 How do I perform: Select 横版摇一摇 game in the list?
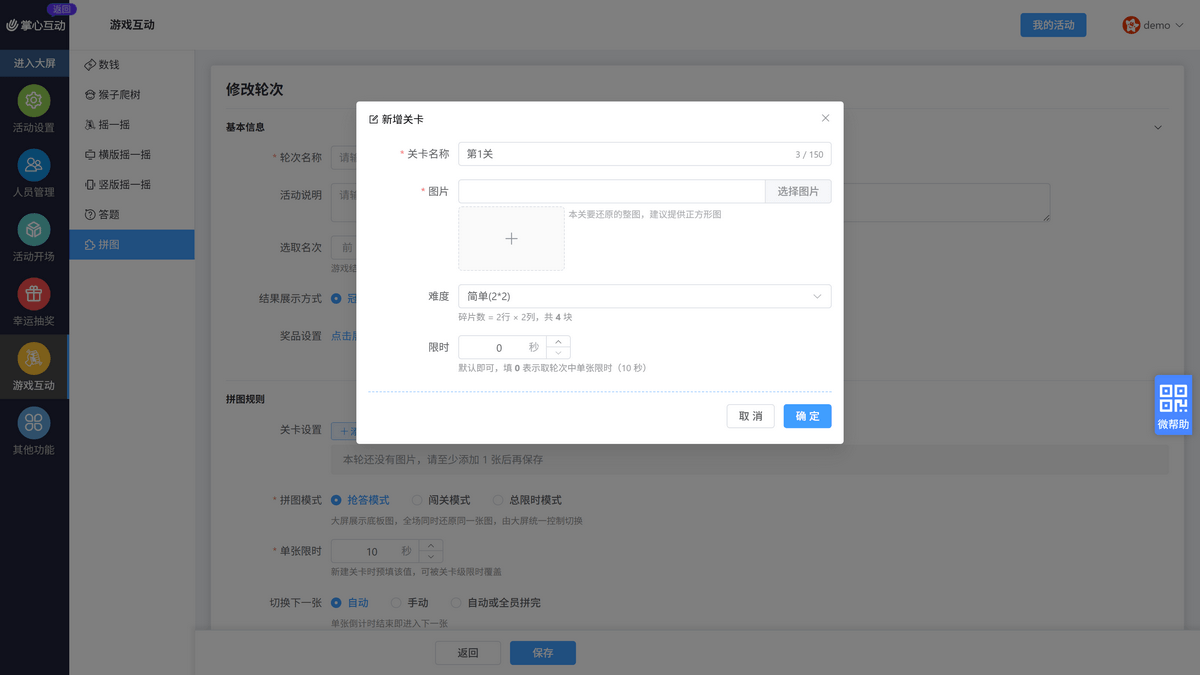pos(132,155)
